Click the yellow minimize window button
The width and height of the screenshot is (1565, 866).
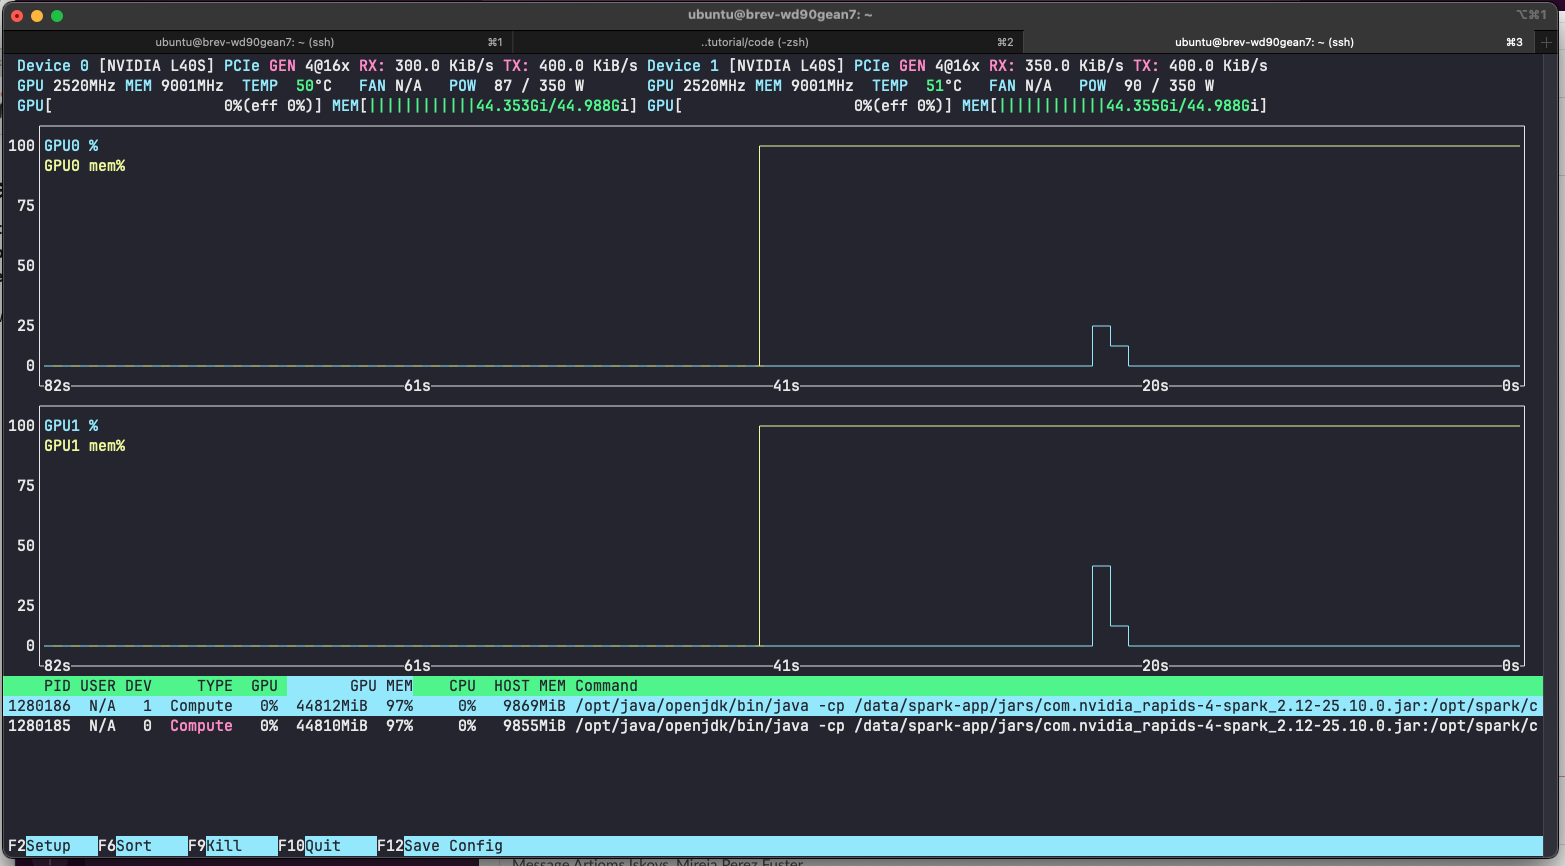(x=37, y=15)
